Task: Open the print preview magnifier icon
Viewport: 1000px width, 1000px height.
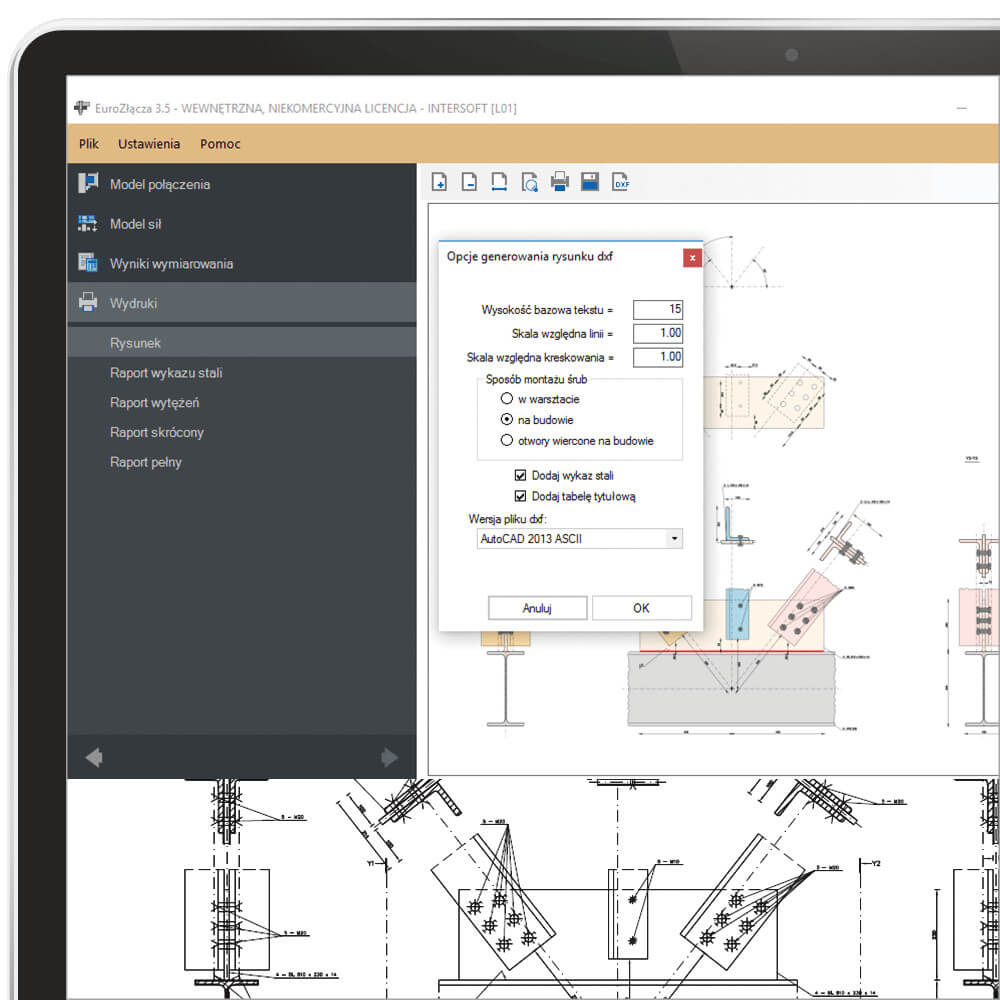Action: click(x=529, y=182)
